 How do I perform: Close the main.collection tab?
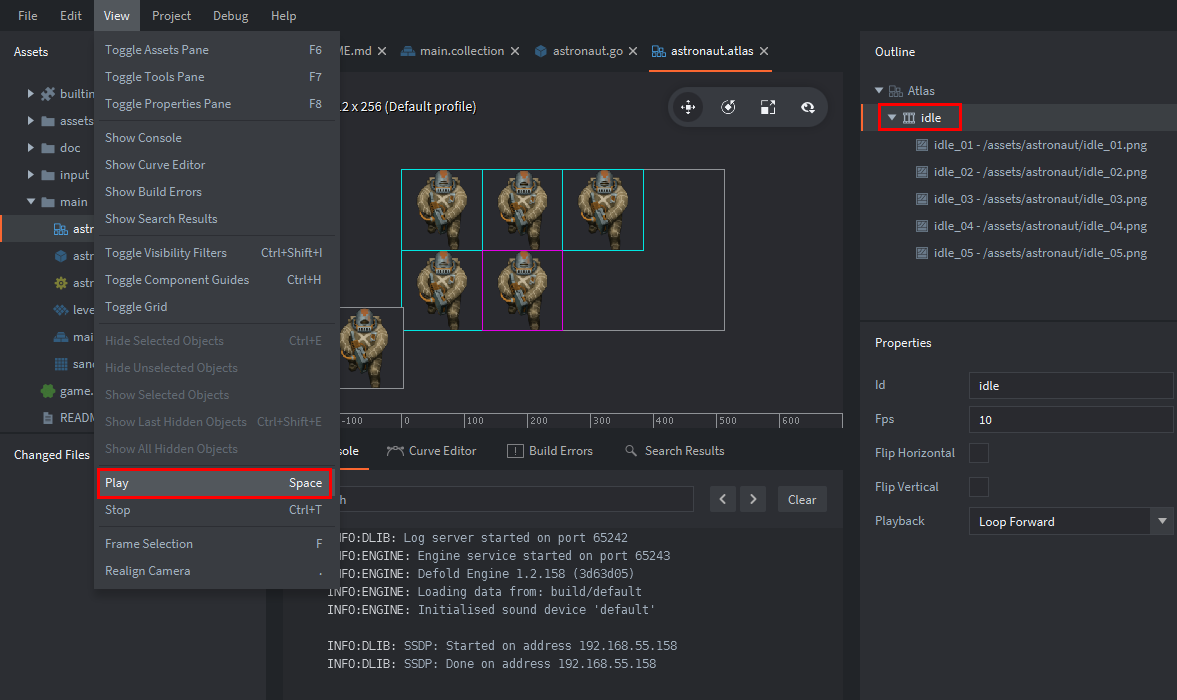(515, 51)
